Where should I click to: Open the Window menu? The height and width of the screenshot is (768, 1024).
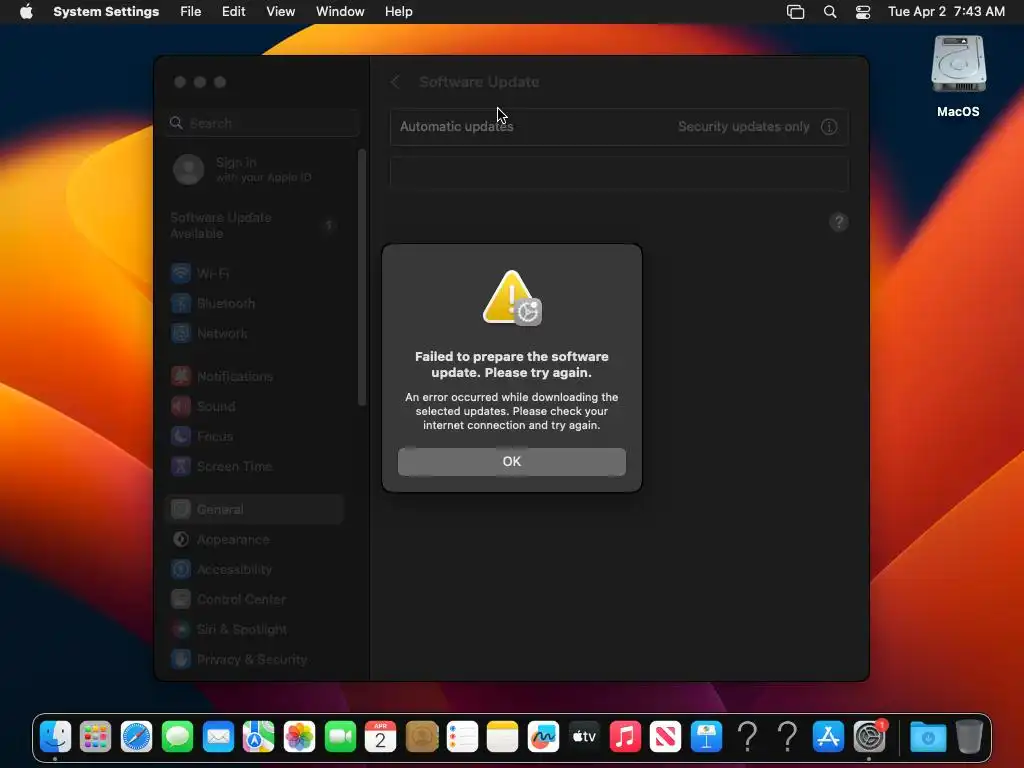(x=340, y=12)
